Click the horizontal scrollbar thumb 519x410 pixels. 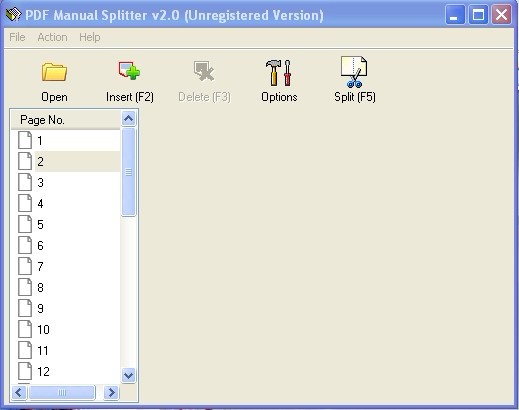62,392
